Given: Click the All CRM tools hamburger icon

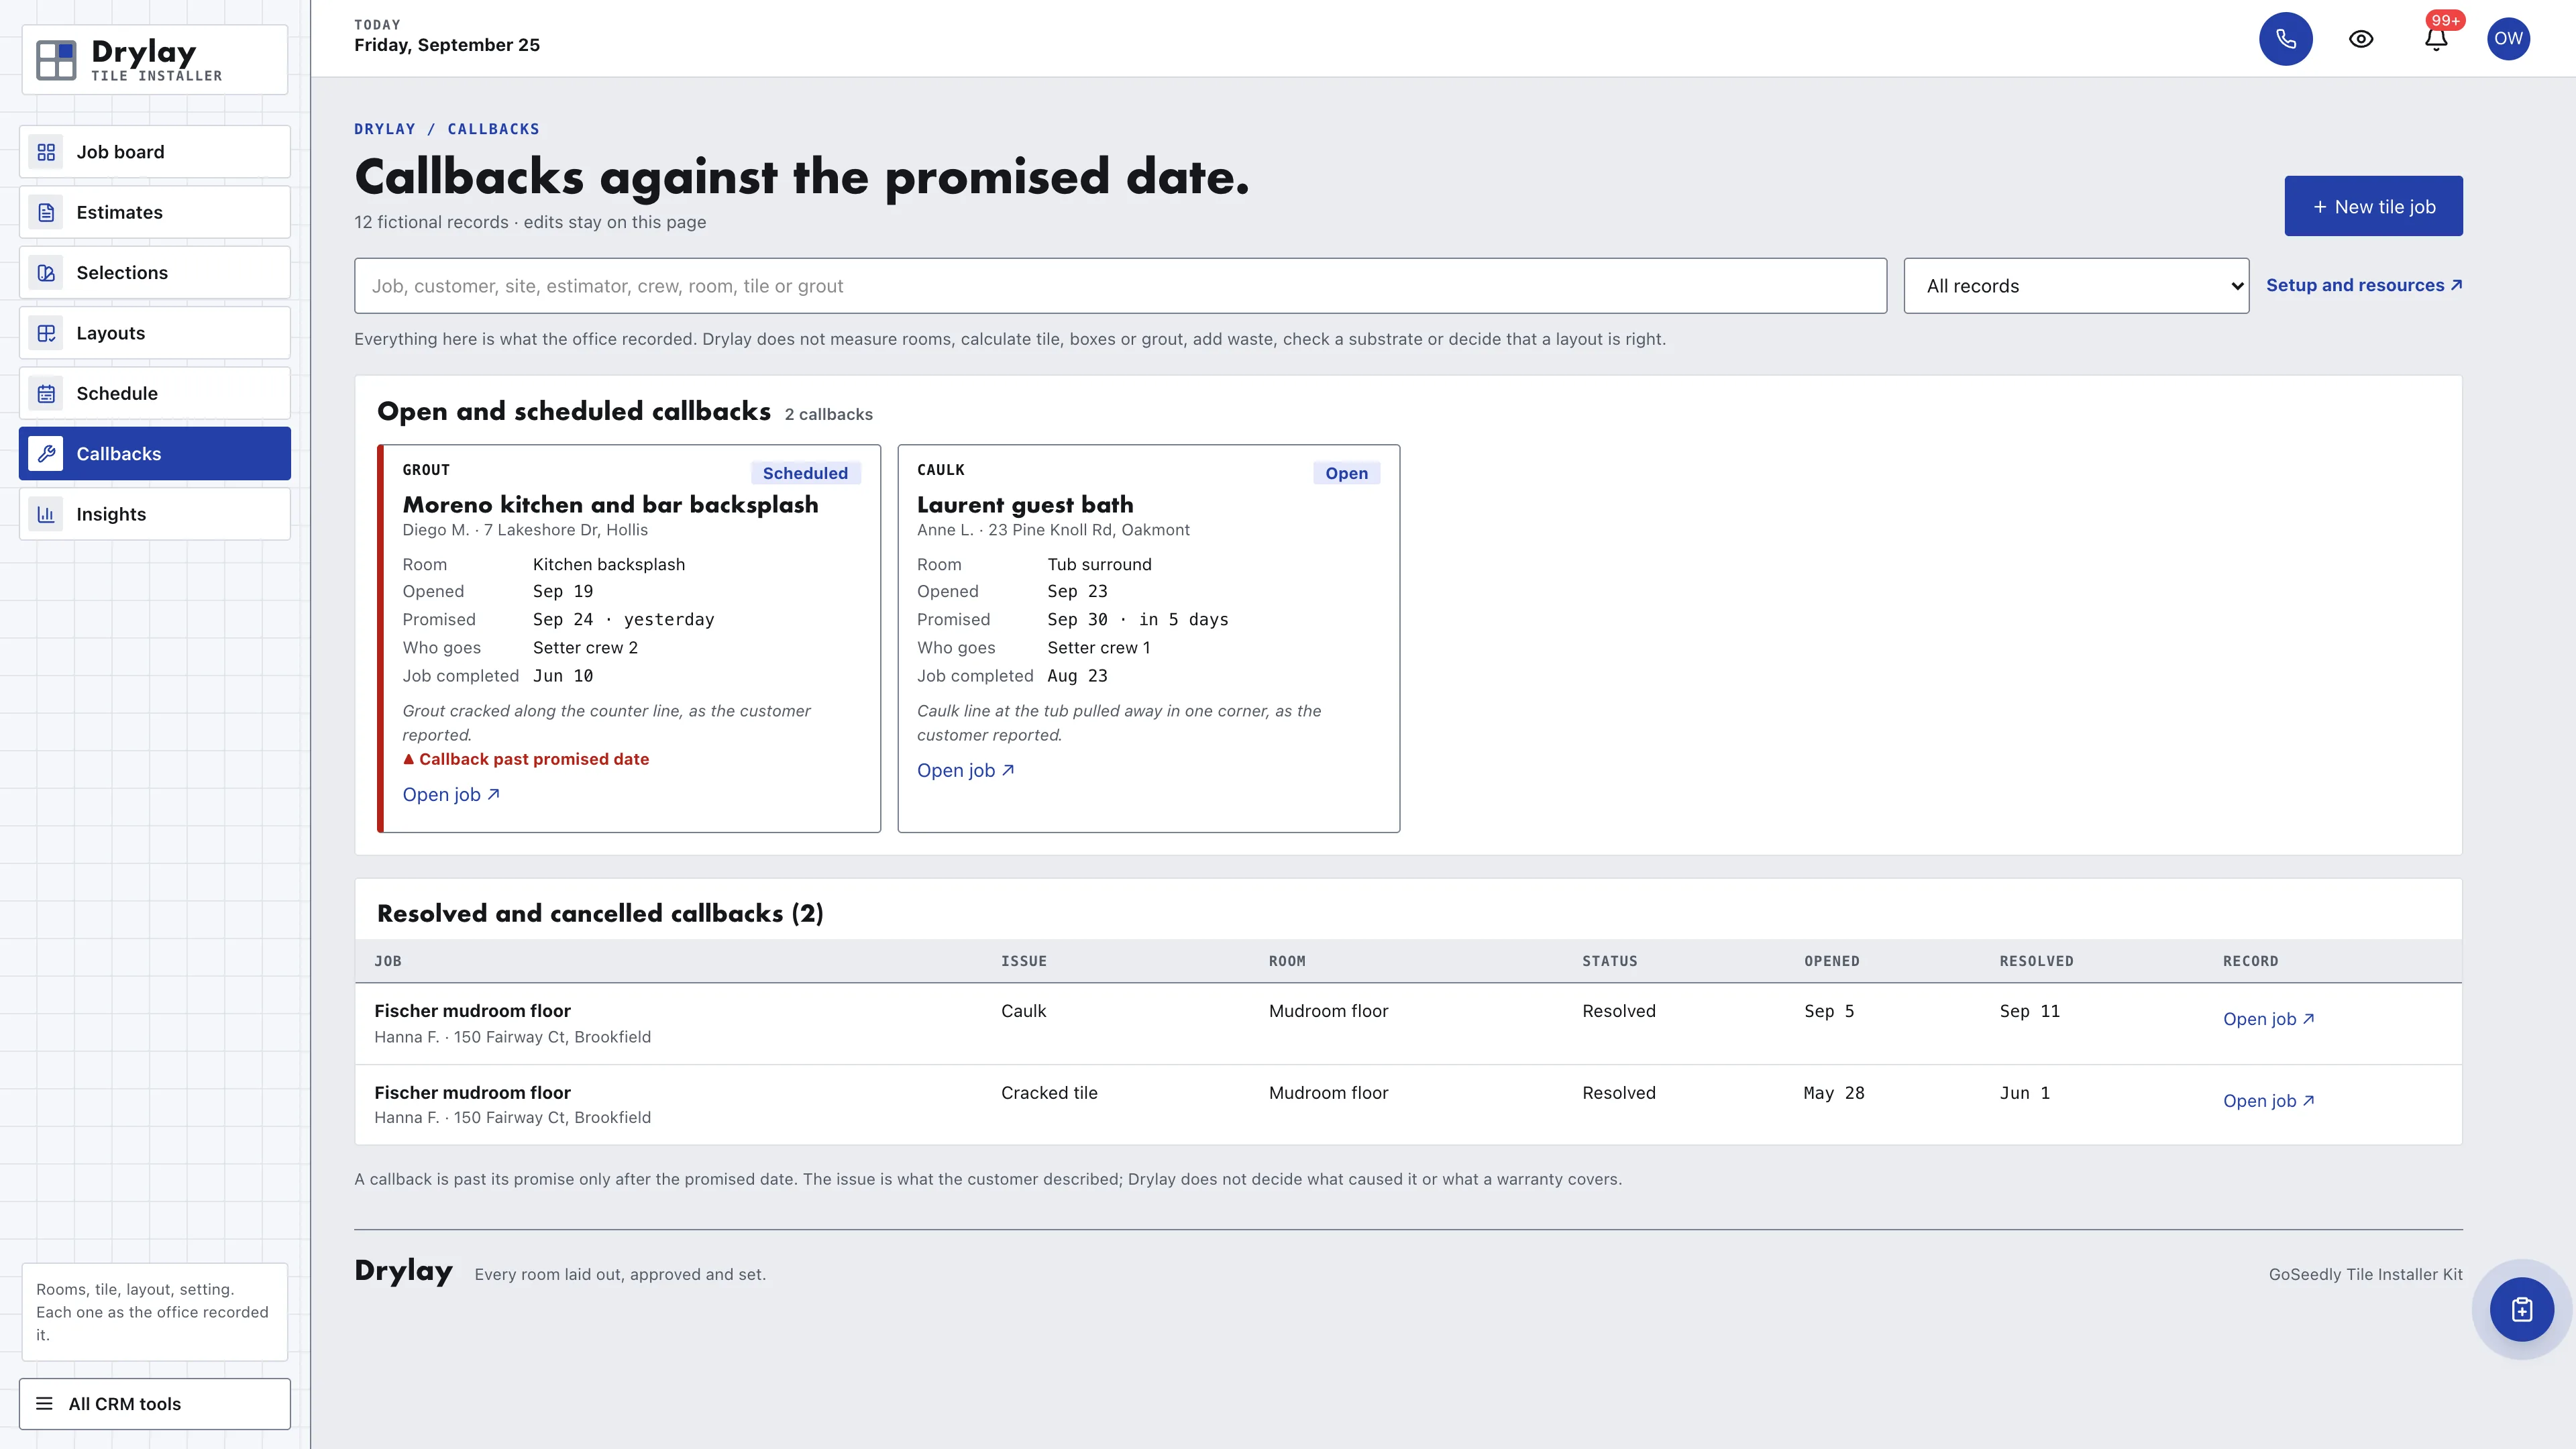Looking at the screenshot, I should point(44,1404).
